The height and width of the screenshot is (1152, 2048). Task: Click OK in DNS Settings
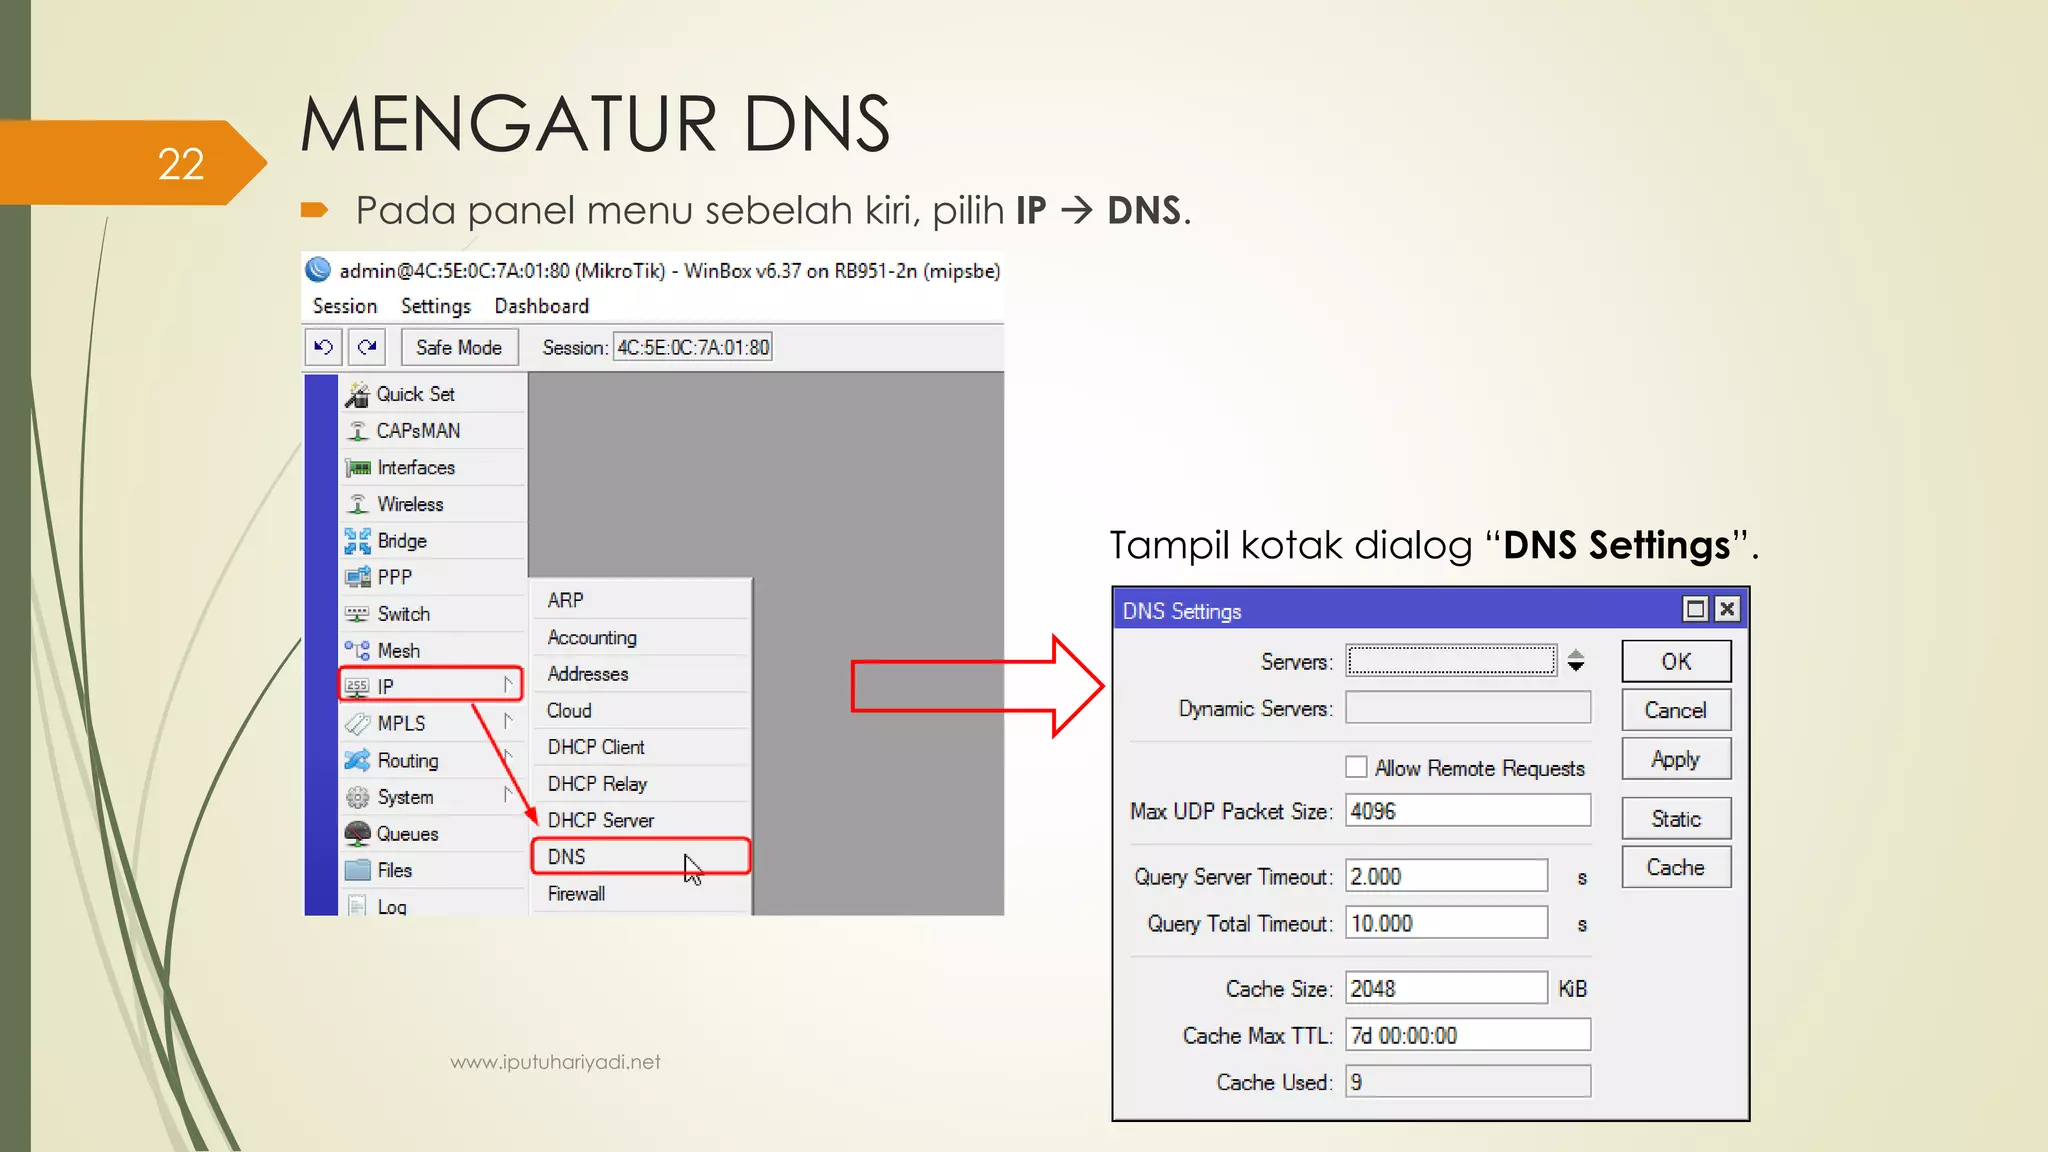coord(1676,661)
